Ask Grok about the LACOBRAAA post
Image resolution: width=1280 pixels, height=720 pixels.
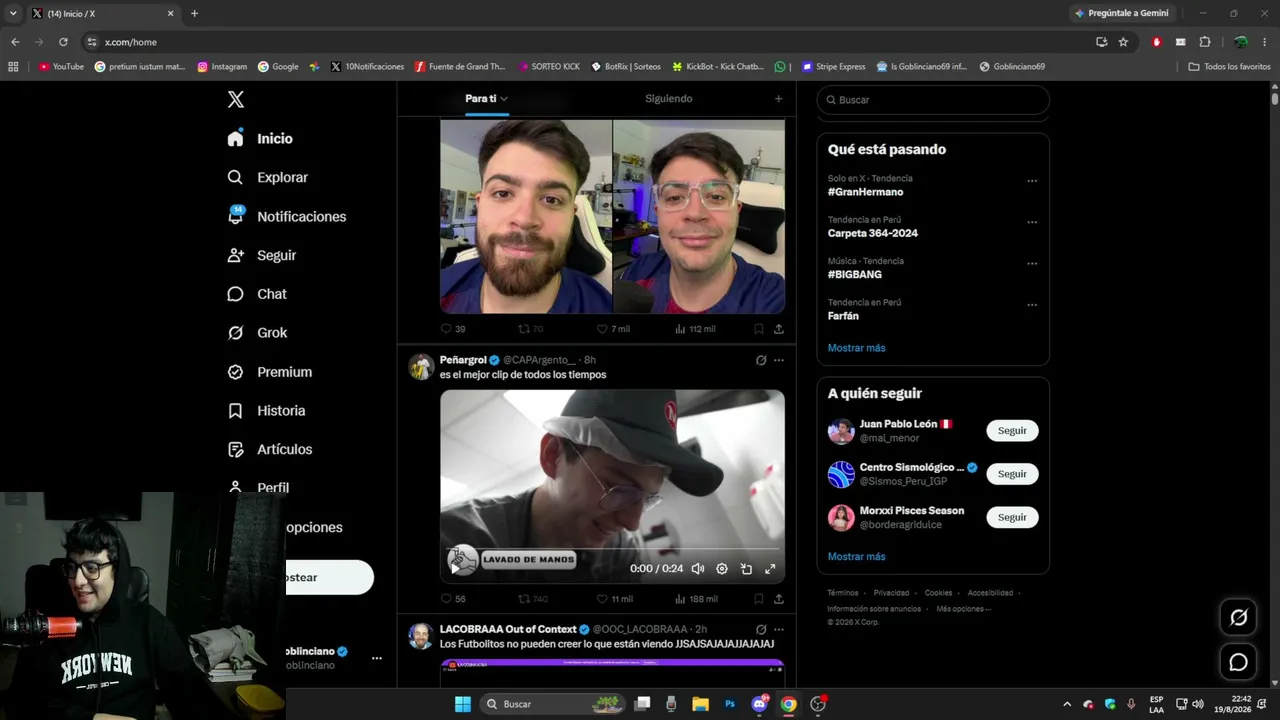(761, 629)
